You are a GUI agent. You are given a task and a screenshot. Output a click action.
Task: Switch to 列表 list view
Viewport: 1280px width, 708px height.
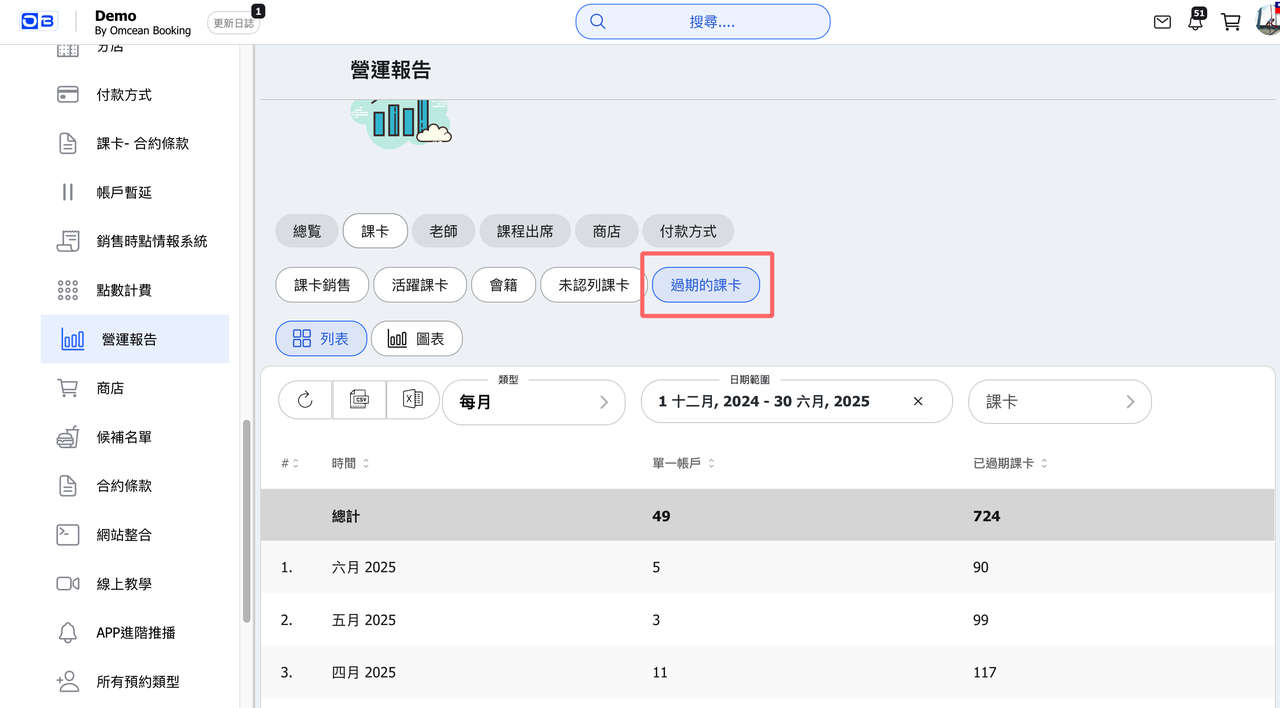(x=321, y=339)
